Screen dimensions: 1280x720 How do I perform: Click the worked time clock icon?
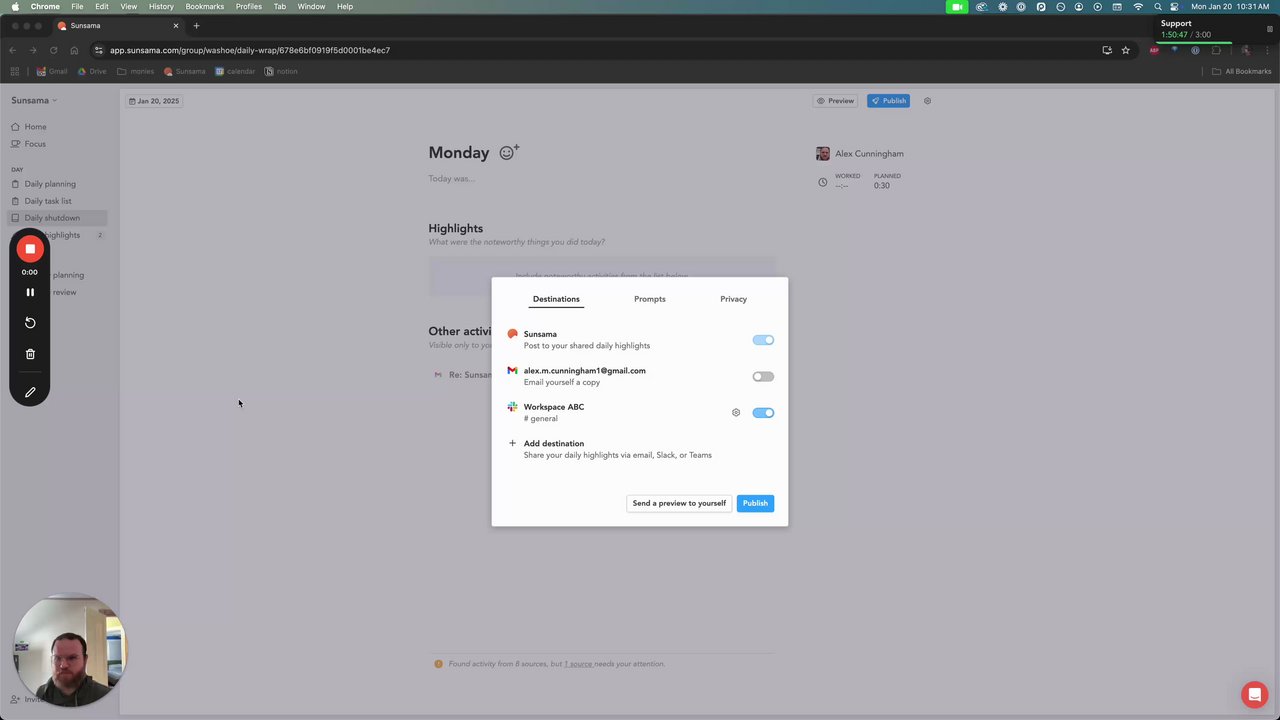click(x=823, y=182)
